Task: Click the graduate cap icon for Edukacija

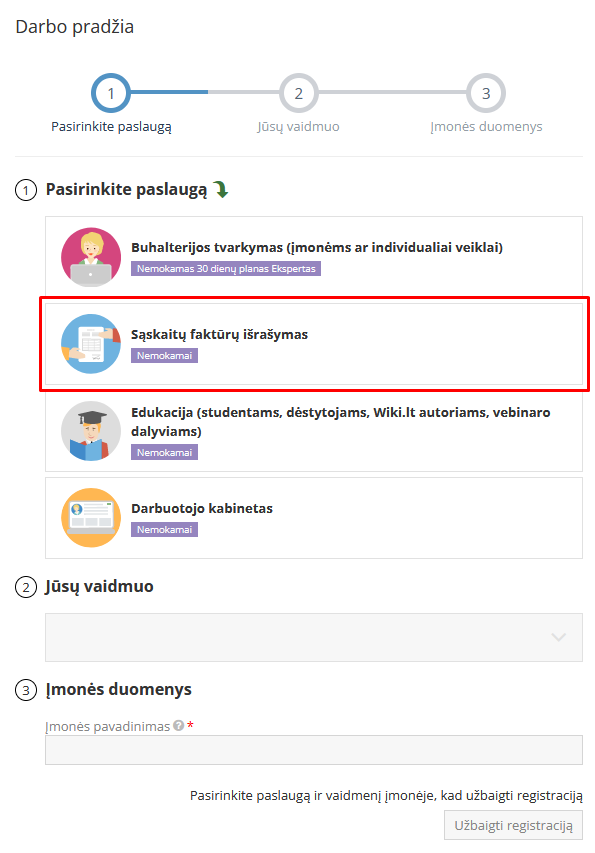Action: [91, 431]
